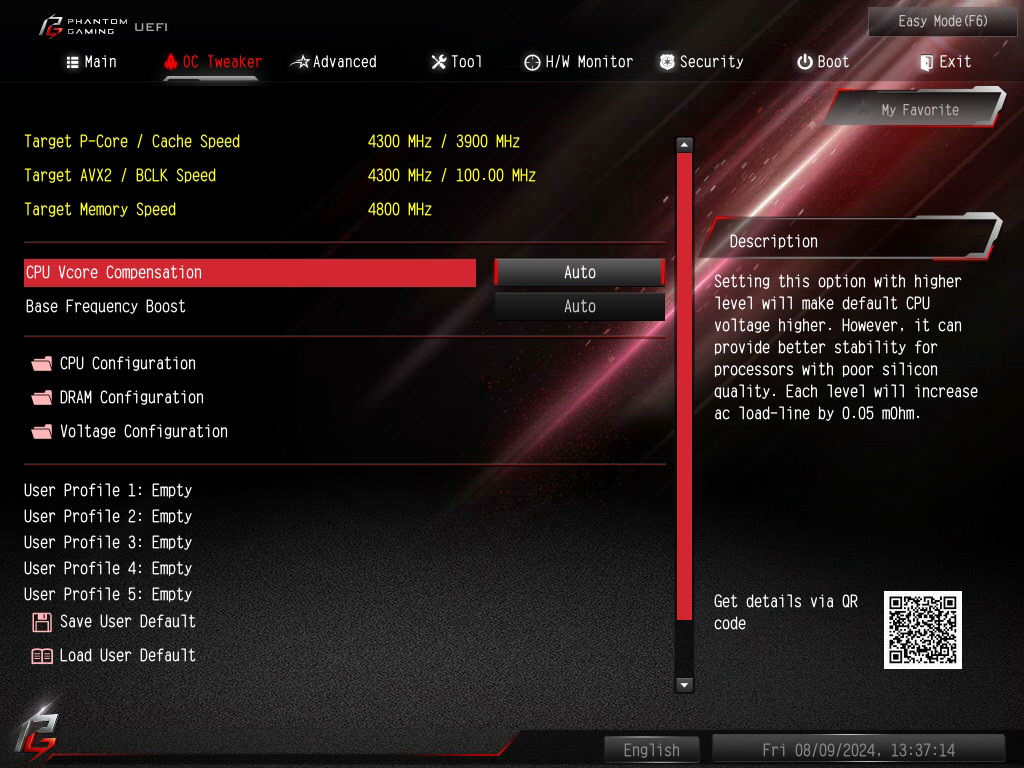The image size is (1024, 768).
Task: Click the Easy Mode(F6) button
Action: 942,22
